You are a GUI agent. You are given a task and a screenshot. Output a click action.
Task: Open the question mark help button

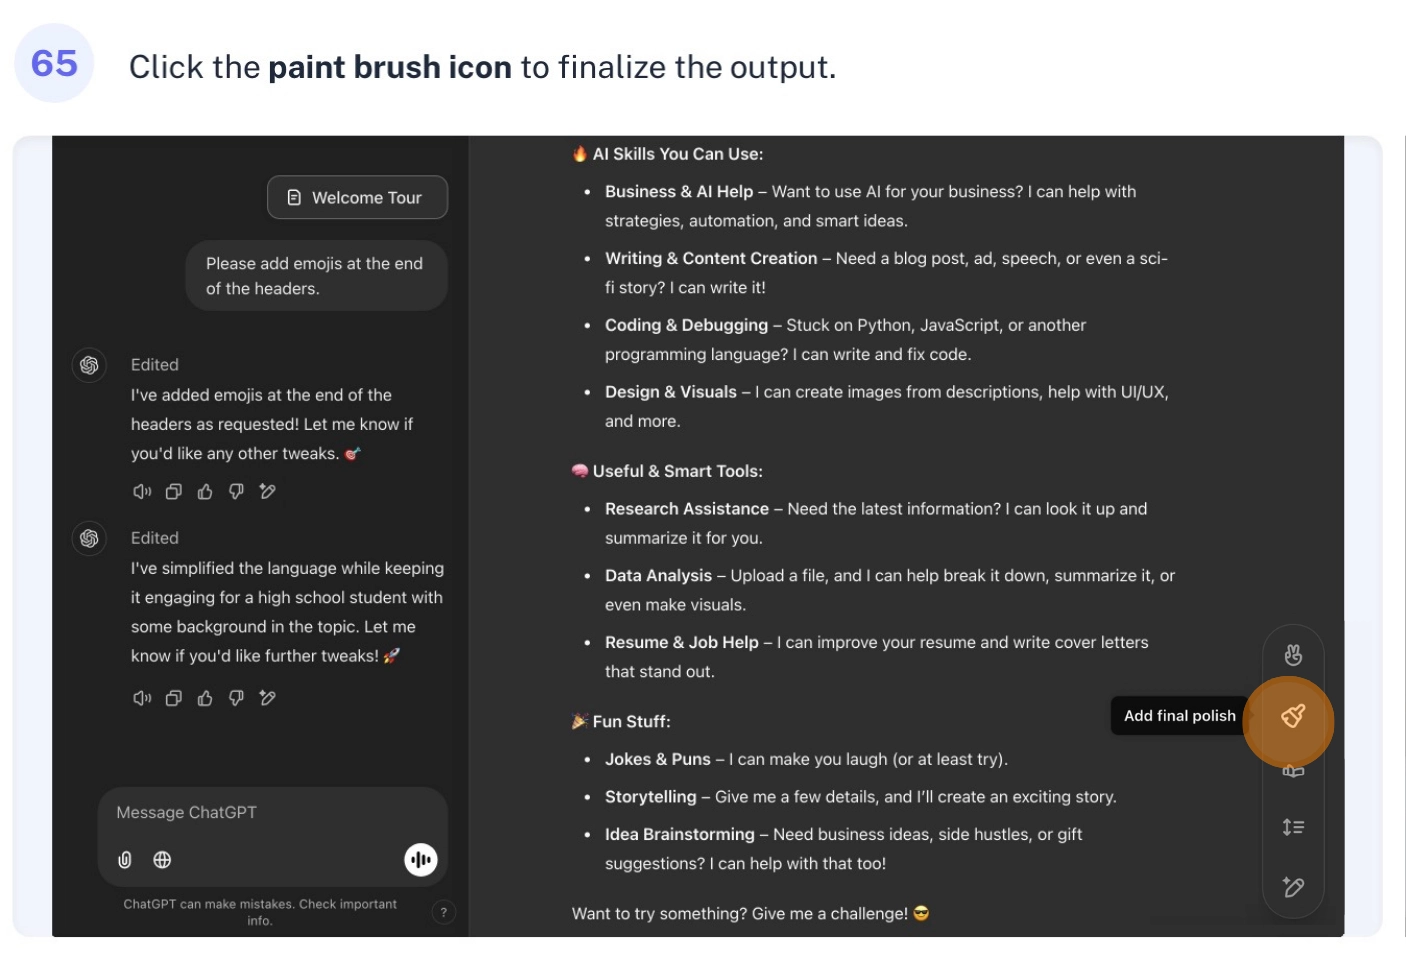coord(443,912)
